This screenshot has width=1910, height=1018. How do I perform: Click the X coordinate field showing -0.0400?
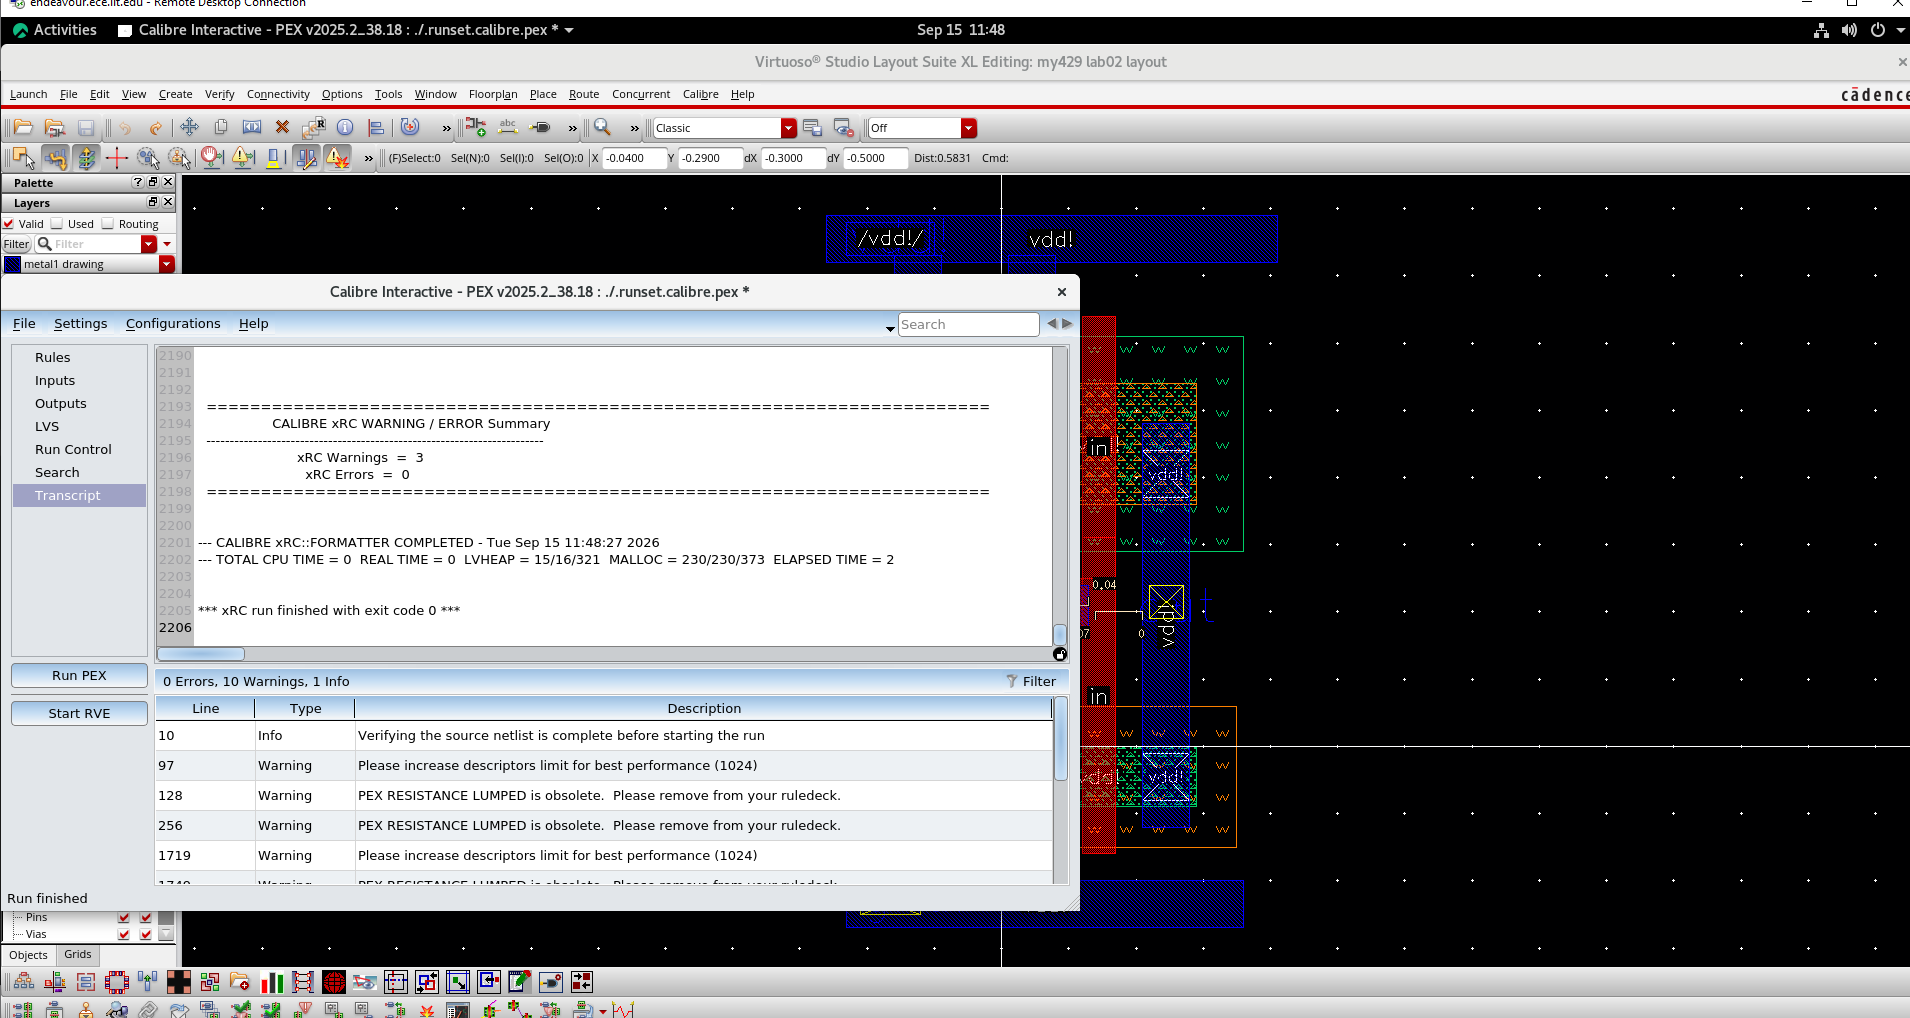pos(634,158)
